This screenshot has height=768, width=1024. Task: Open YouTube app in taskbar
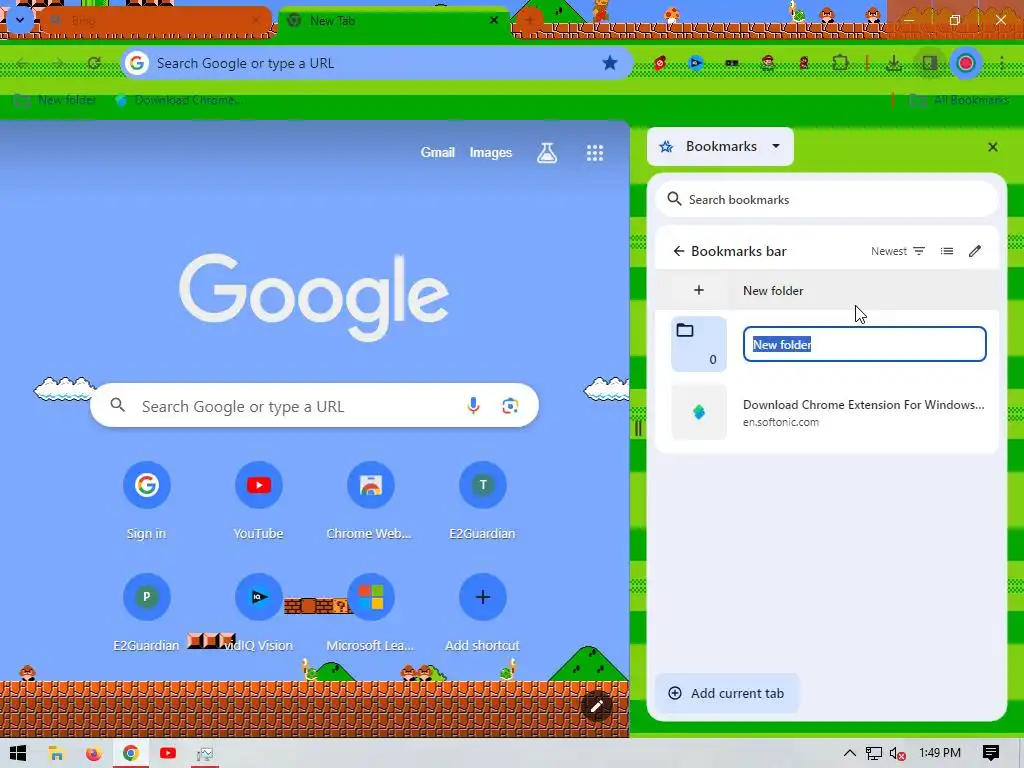pos(168,753)
